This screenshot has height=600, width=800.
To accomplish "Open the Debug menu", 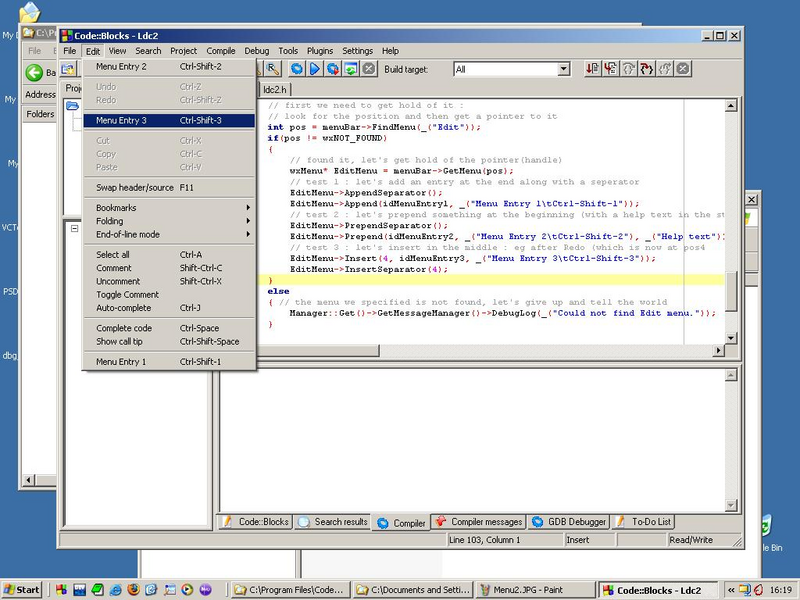I will point(257,51).
